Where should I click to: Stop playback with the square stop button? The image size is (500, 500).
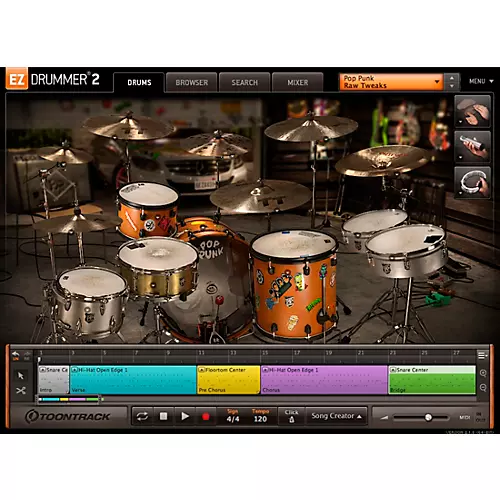click(x=163, y=416)
